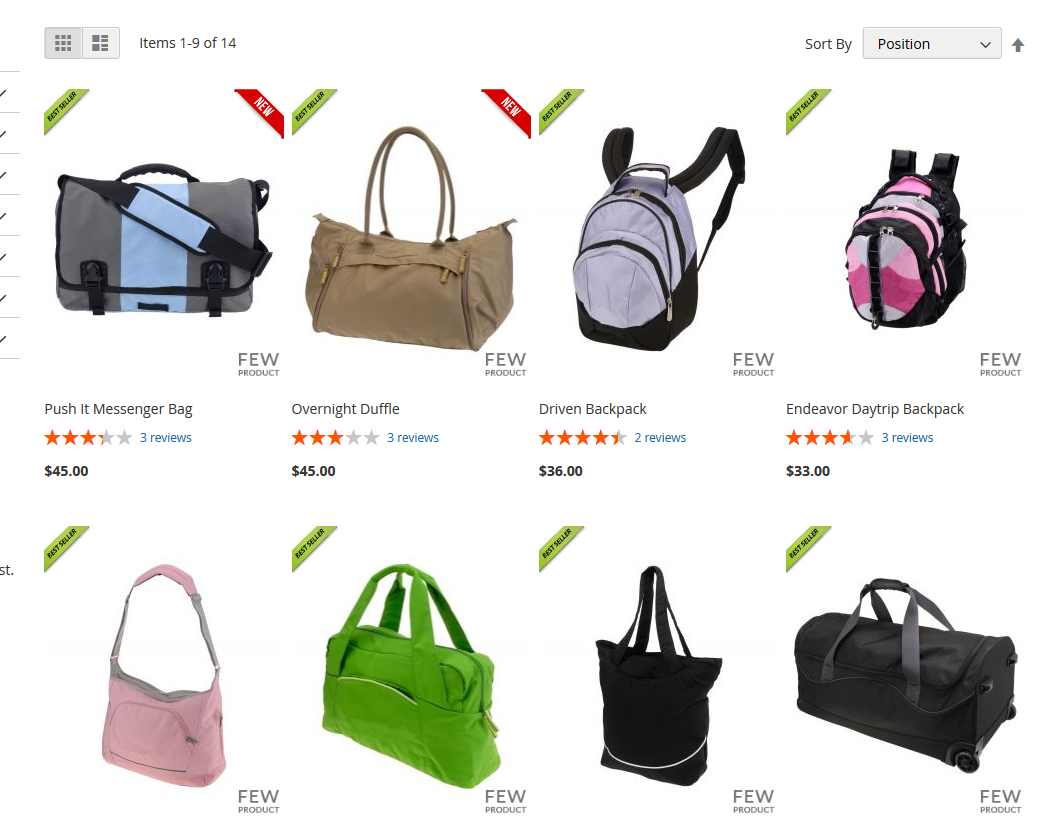The width and height of the screenshot is (1060, 828).
Task: Click the black wheeled duffle image
Action: tap(905, 676)
